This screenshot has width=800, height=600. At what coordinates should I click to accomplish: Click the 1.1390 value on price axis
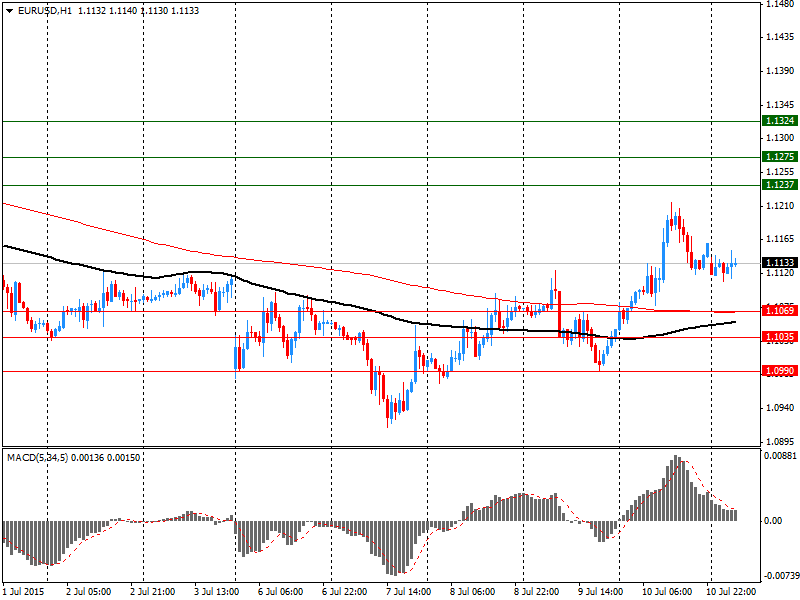780,71
